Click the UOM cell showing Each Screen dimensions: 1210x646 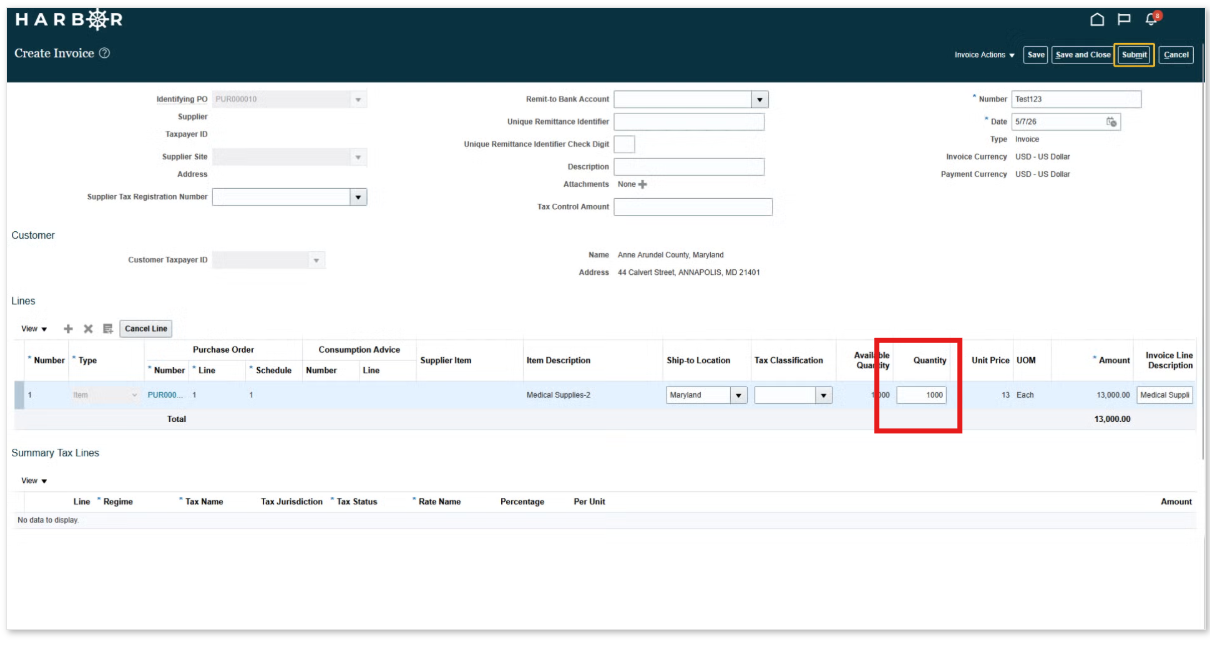[x=1025, y=395]
